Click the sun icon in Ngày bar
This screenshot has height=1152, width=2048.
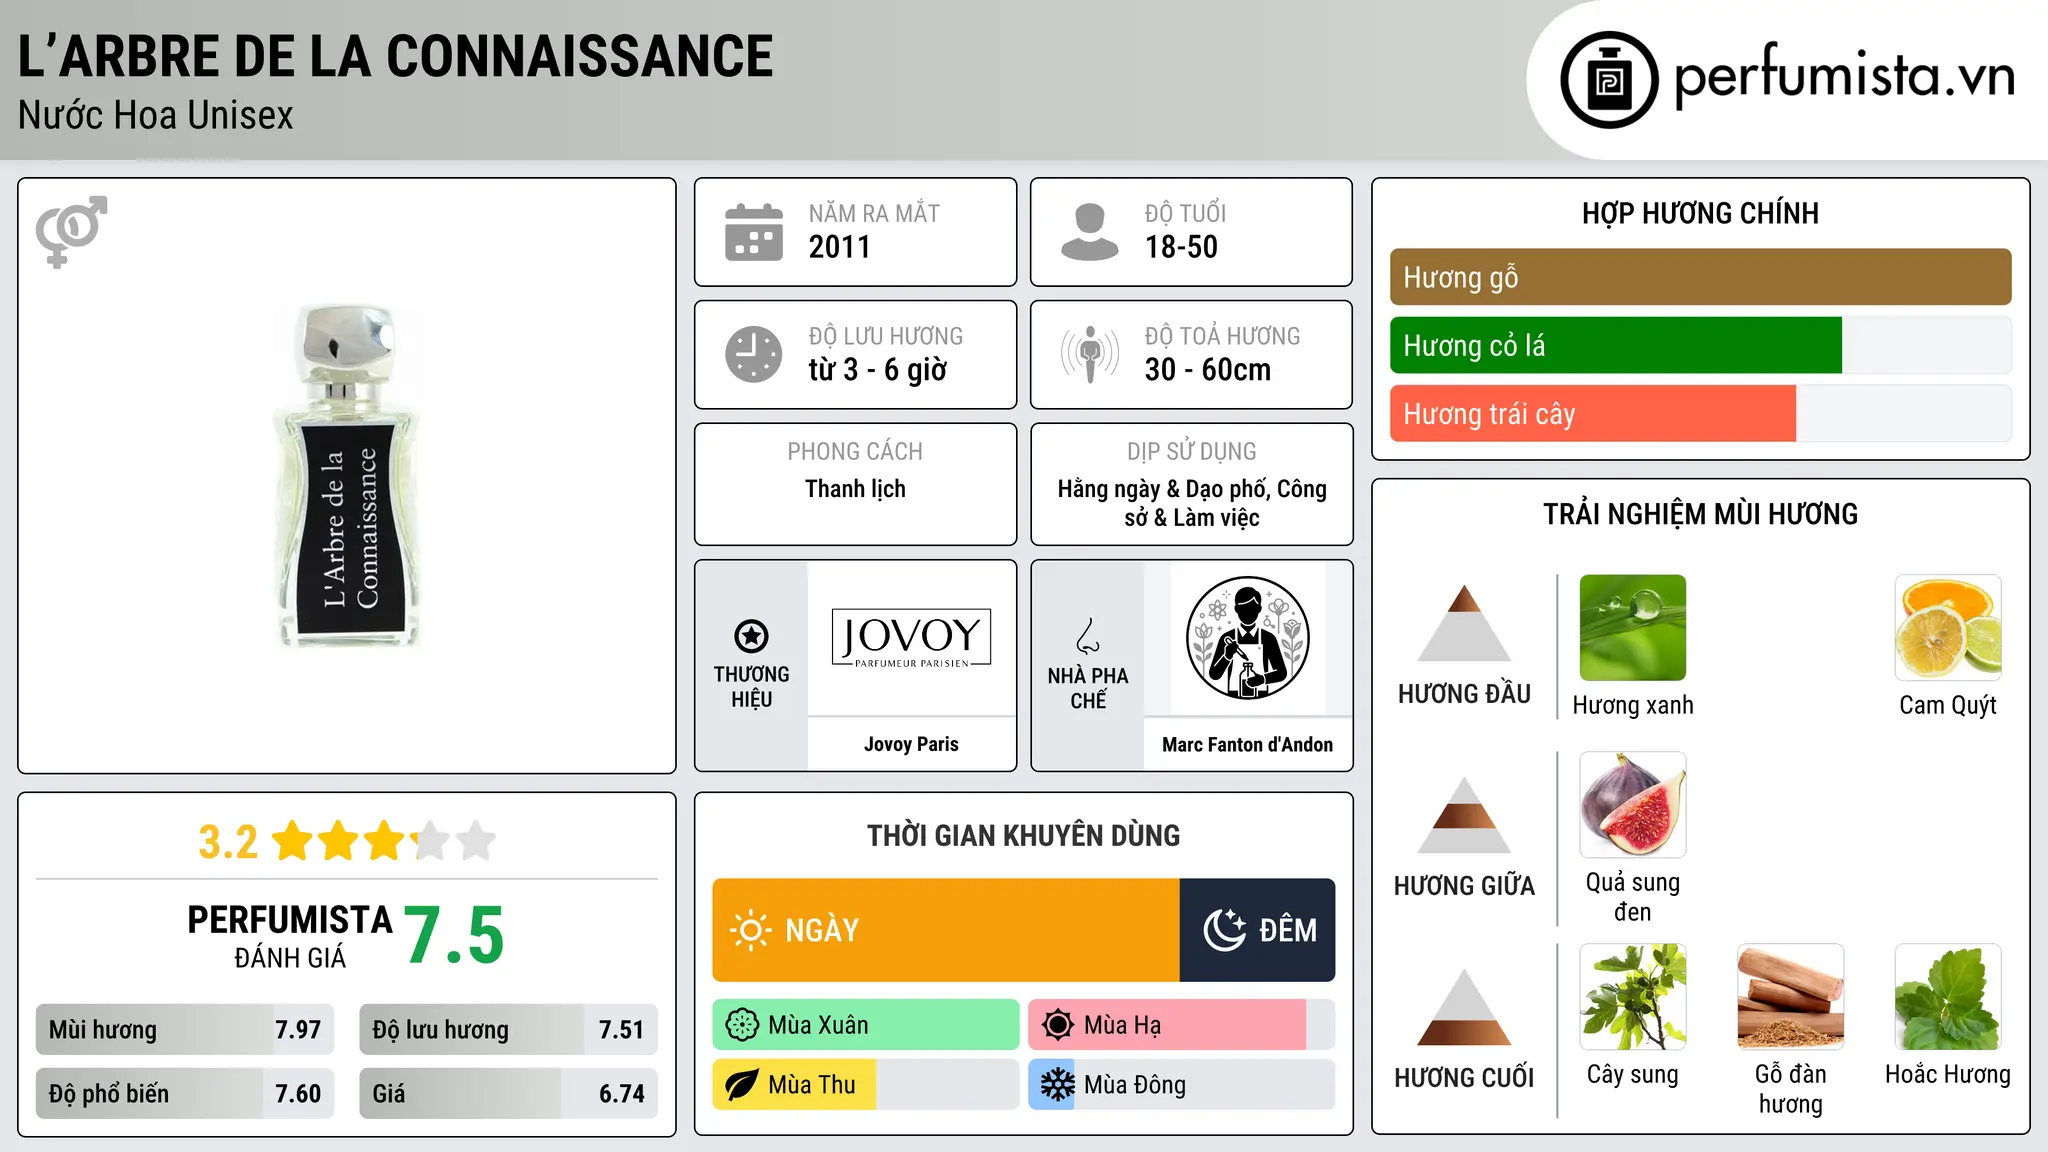(x=750, y=930)
